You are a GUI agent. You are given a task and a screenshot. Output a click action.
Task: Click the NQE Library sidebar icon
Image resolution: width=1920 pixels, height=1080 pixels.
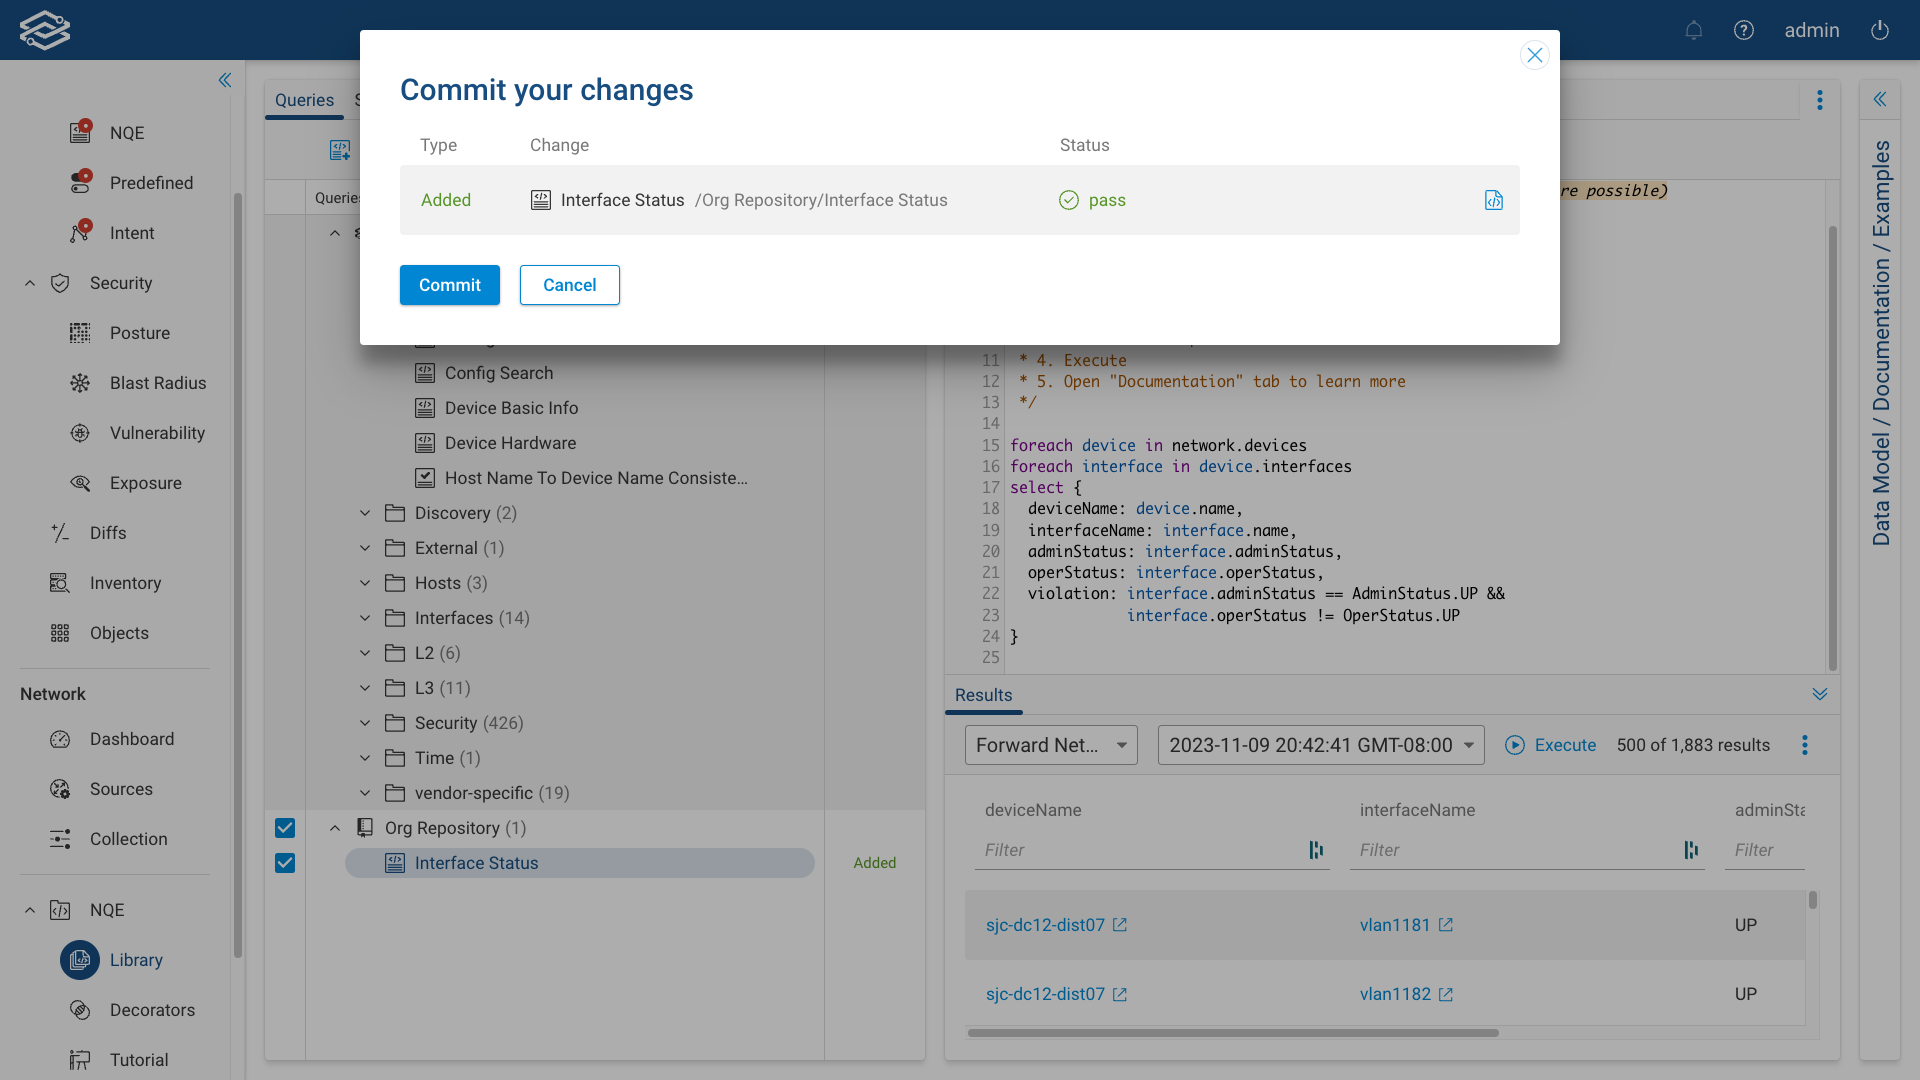(80, 960)
